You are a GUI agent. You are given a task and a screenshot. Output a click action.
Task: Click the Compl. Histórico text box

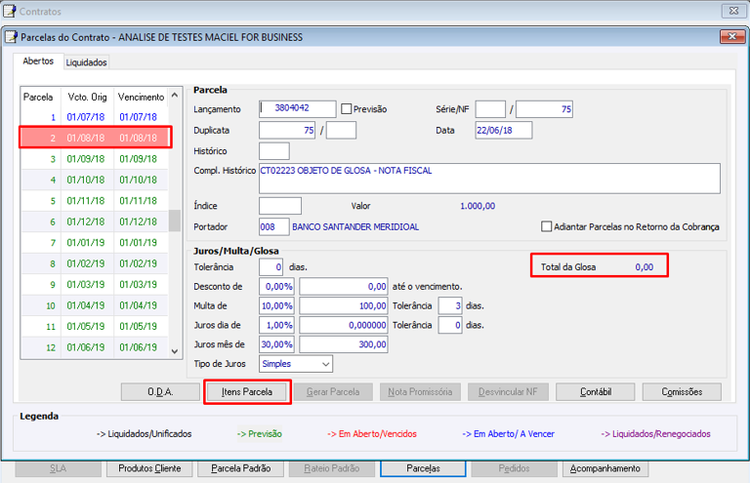click(x=490, y=178)
